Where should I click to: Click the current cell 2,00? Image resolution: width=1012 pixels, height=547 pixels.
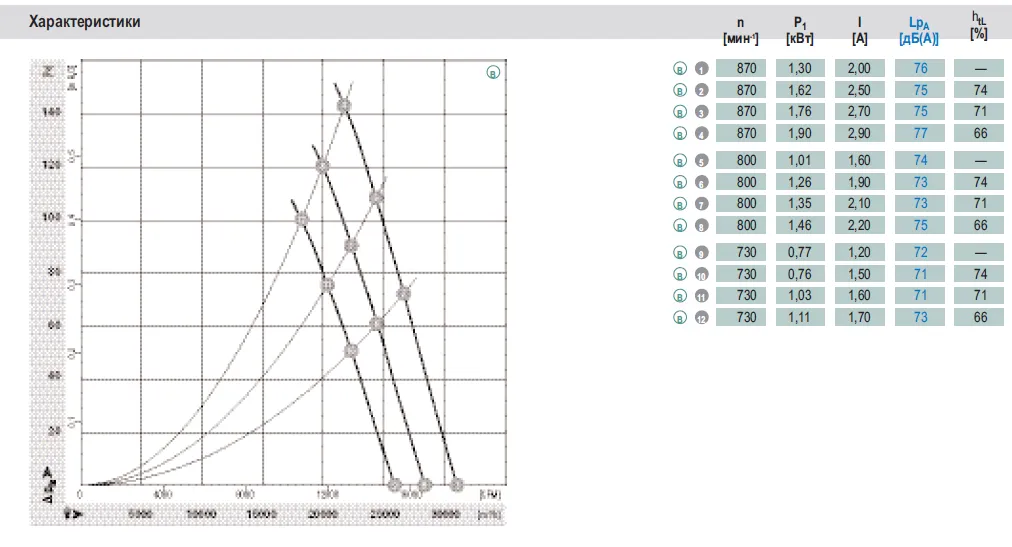(x=860, y=68)
